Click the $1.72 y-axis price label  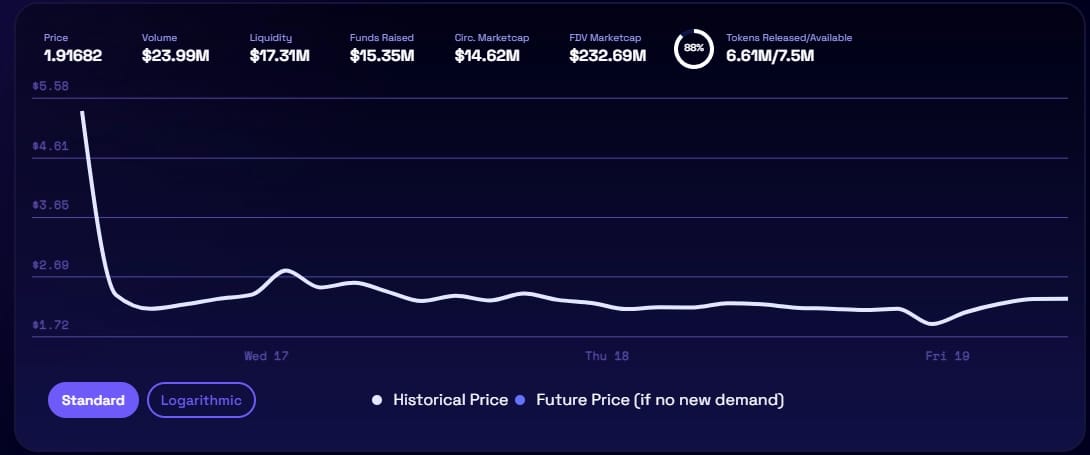[x=50, y=326]
